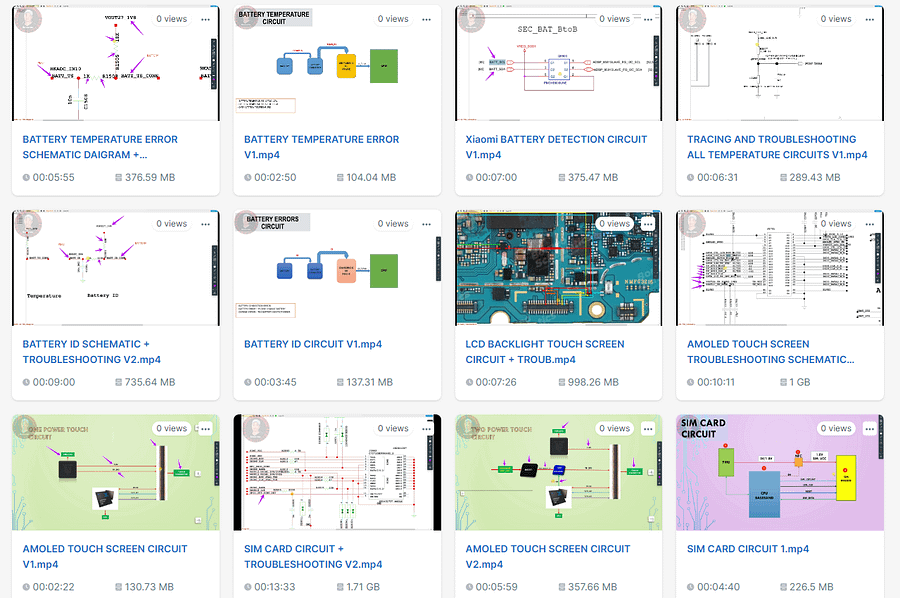Viewport: 900px width, 598px height.
Task: Open more options for BATTERY ID CIRCUIT V1.mp4
Action: click(426, 224)
